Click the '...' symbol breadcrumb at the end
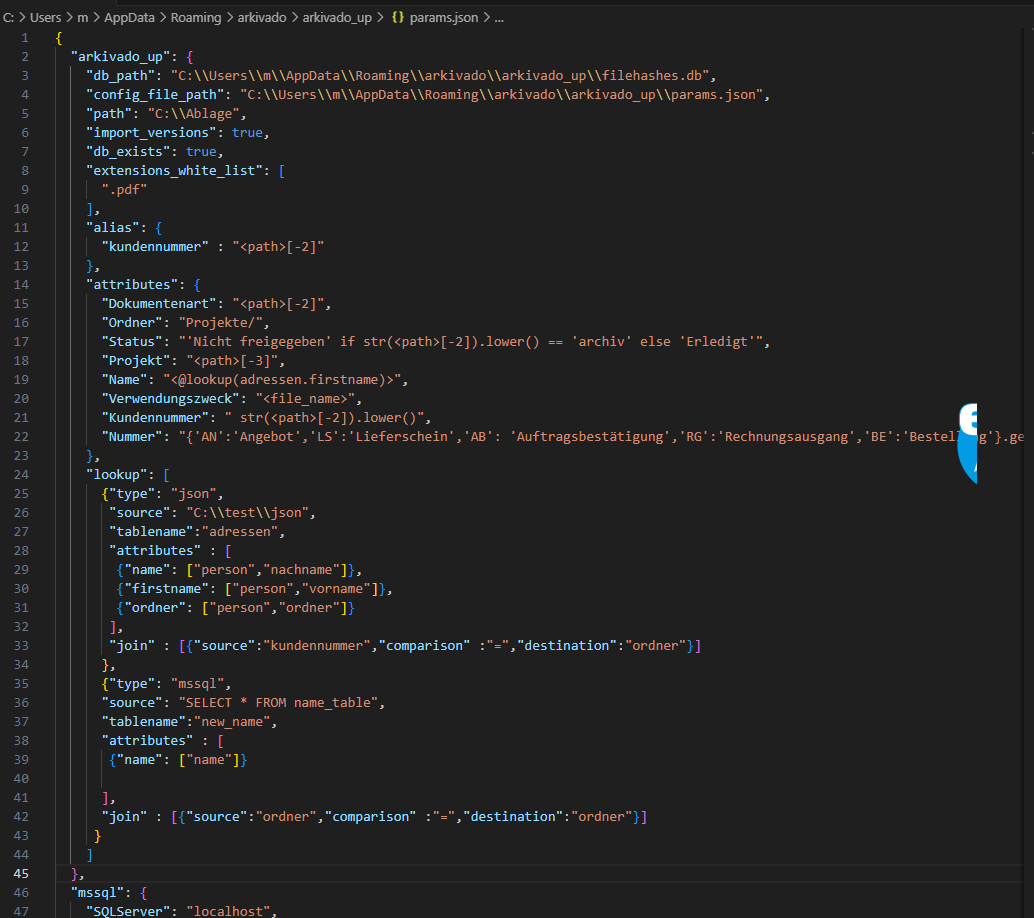The image size is (1034, 918). tap(499, 17)
